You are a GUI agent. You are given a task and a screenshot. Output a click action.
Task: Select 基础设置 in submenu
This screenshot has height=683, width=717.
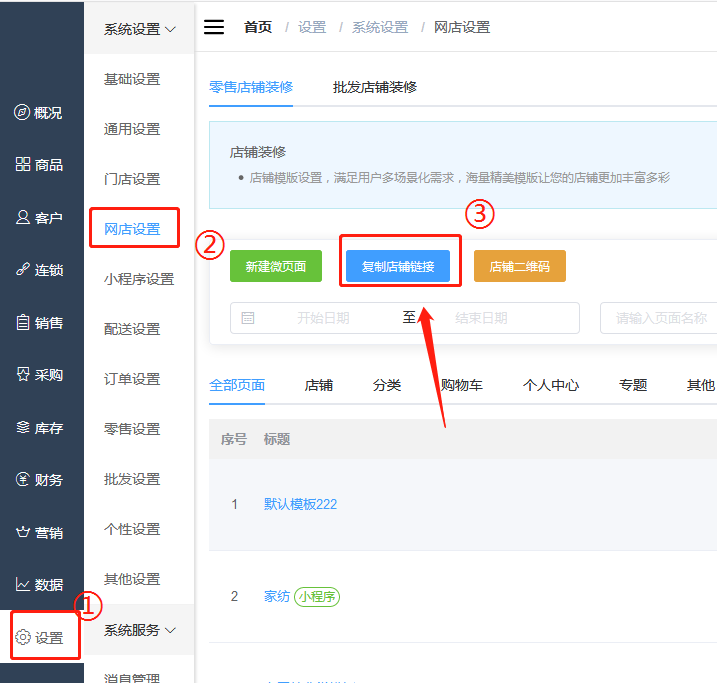tap(132, 79)
